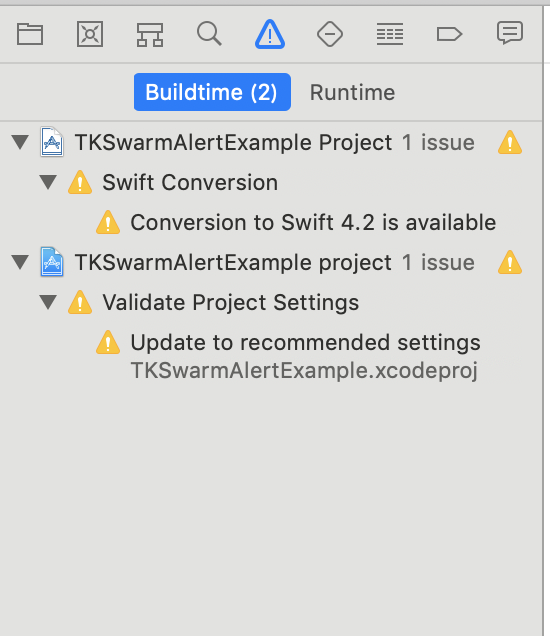Collapse the TKSwarmAlertExample Project group
The width and height of the screenshot is (550, 636).
[x=20, y=142]
